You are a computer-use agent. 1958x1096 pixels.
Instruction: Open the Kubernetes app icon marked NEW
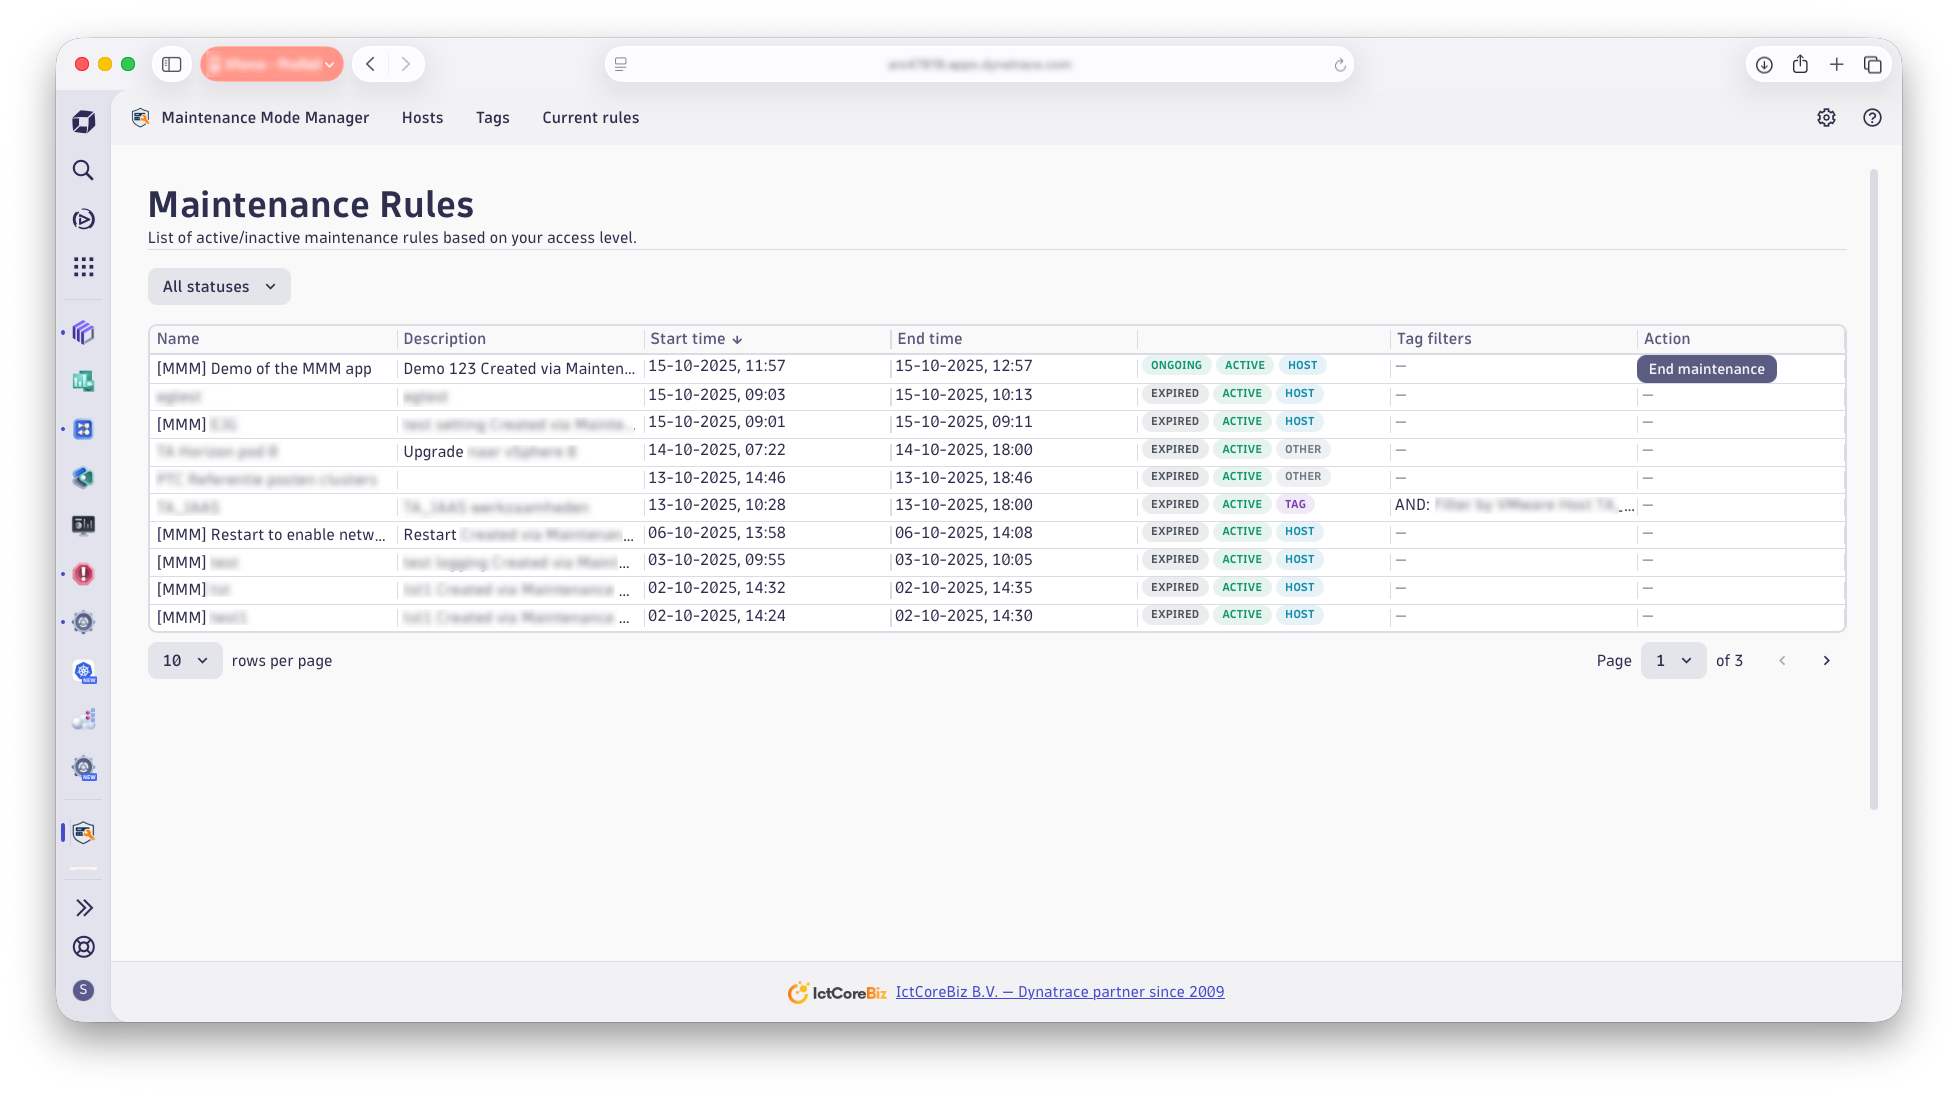[83, 671]
